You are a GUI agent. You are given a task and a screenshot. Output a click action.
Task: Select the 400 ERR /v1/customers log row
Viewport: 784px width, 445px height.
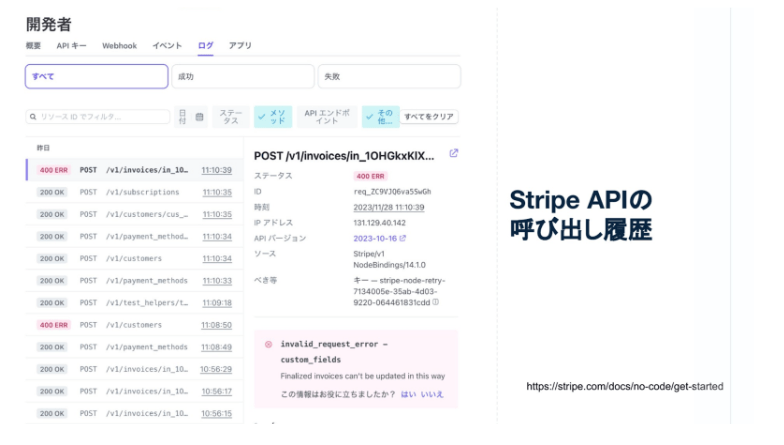click(134, 325)
